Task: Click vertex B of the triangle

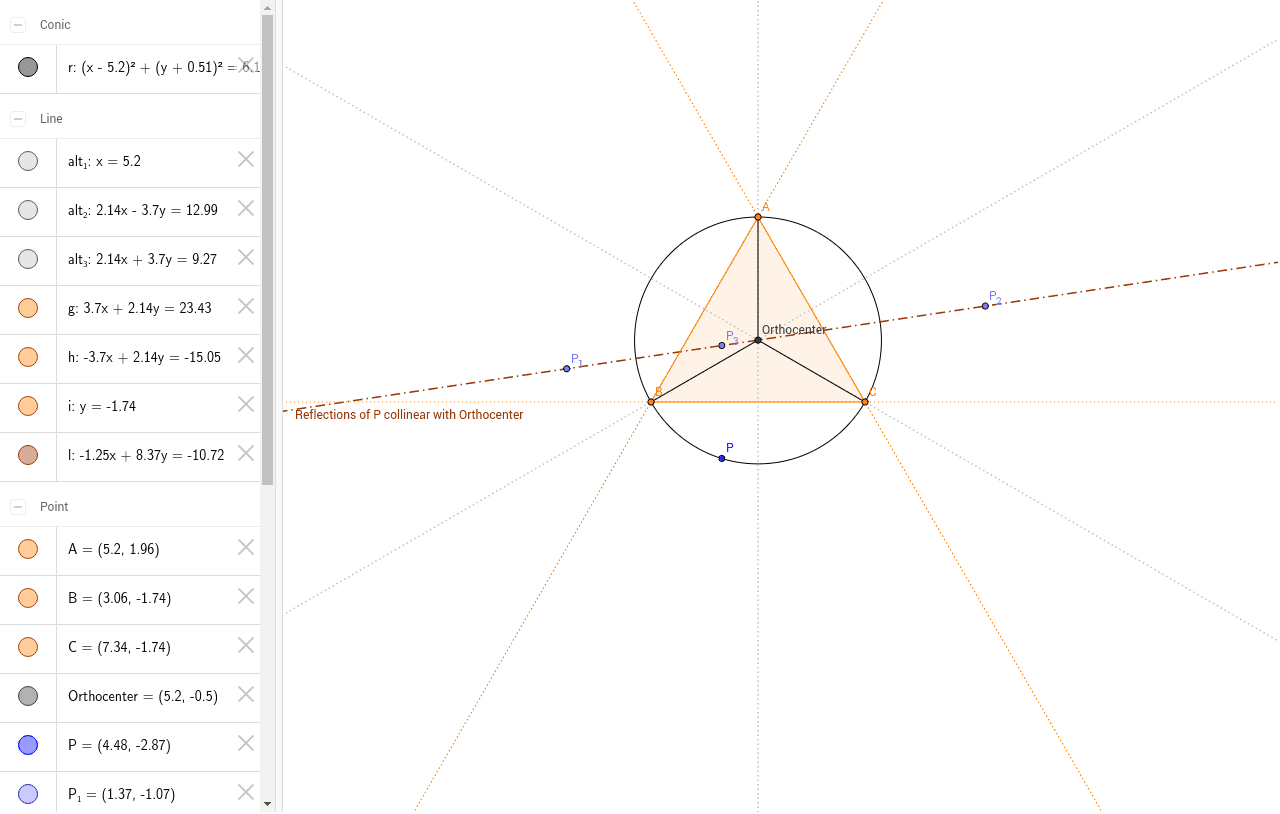Action: 651,402
